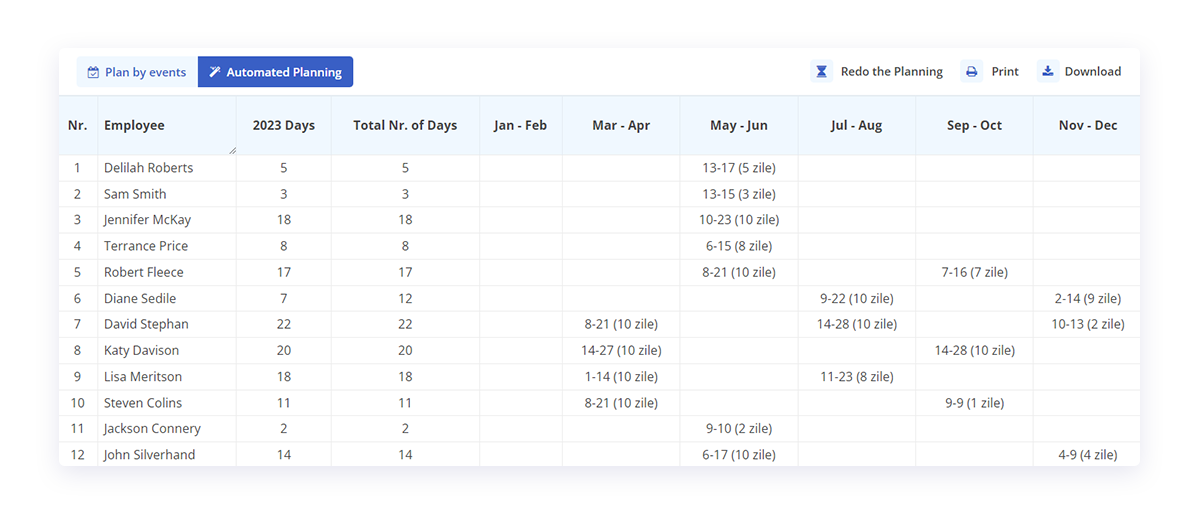The height and width of the screenshot is (516, 1200).
Task: Click the Jul - Aug column header
Action: pyautogui.click(x=857, y=126)
